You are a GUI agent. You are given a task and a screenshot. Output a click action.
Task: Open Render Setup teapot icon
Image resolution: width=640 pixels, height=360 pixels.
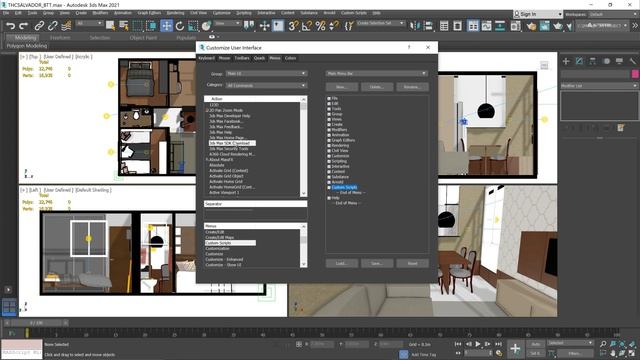531,26
